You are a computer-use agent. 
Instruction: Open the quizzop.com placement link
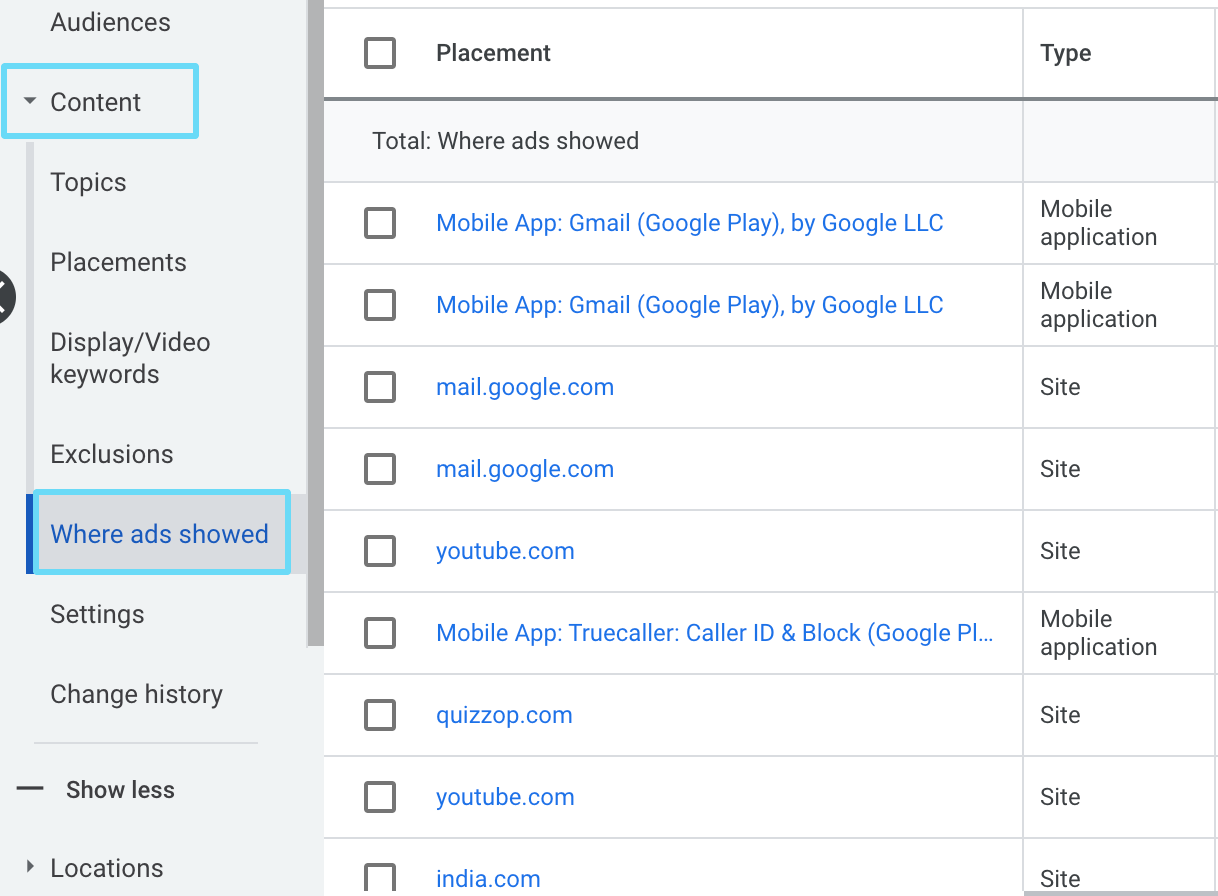(x=504, y=715)
